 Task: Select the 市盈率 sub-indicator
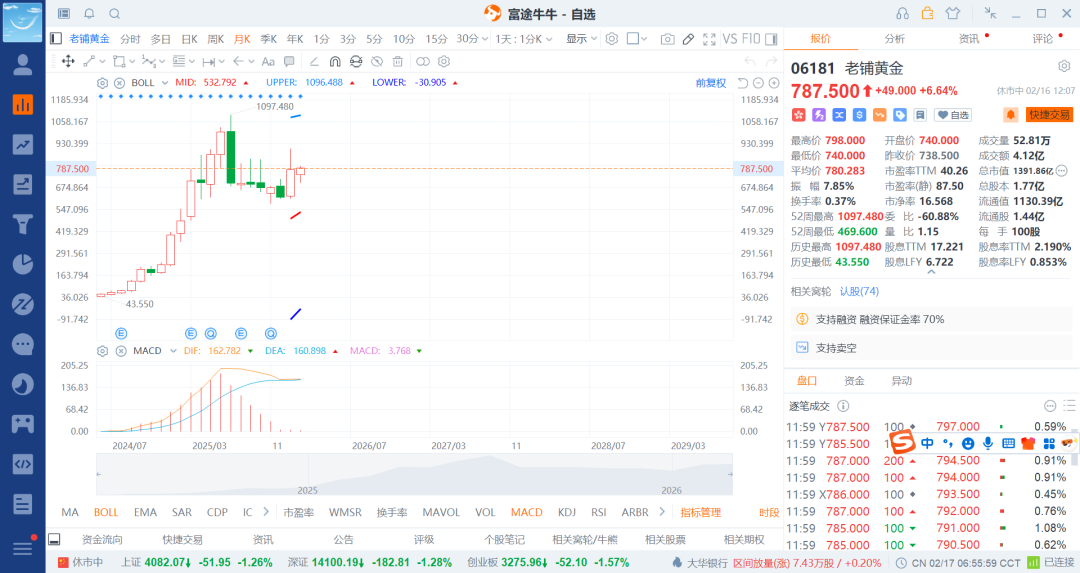(298, 512)
